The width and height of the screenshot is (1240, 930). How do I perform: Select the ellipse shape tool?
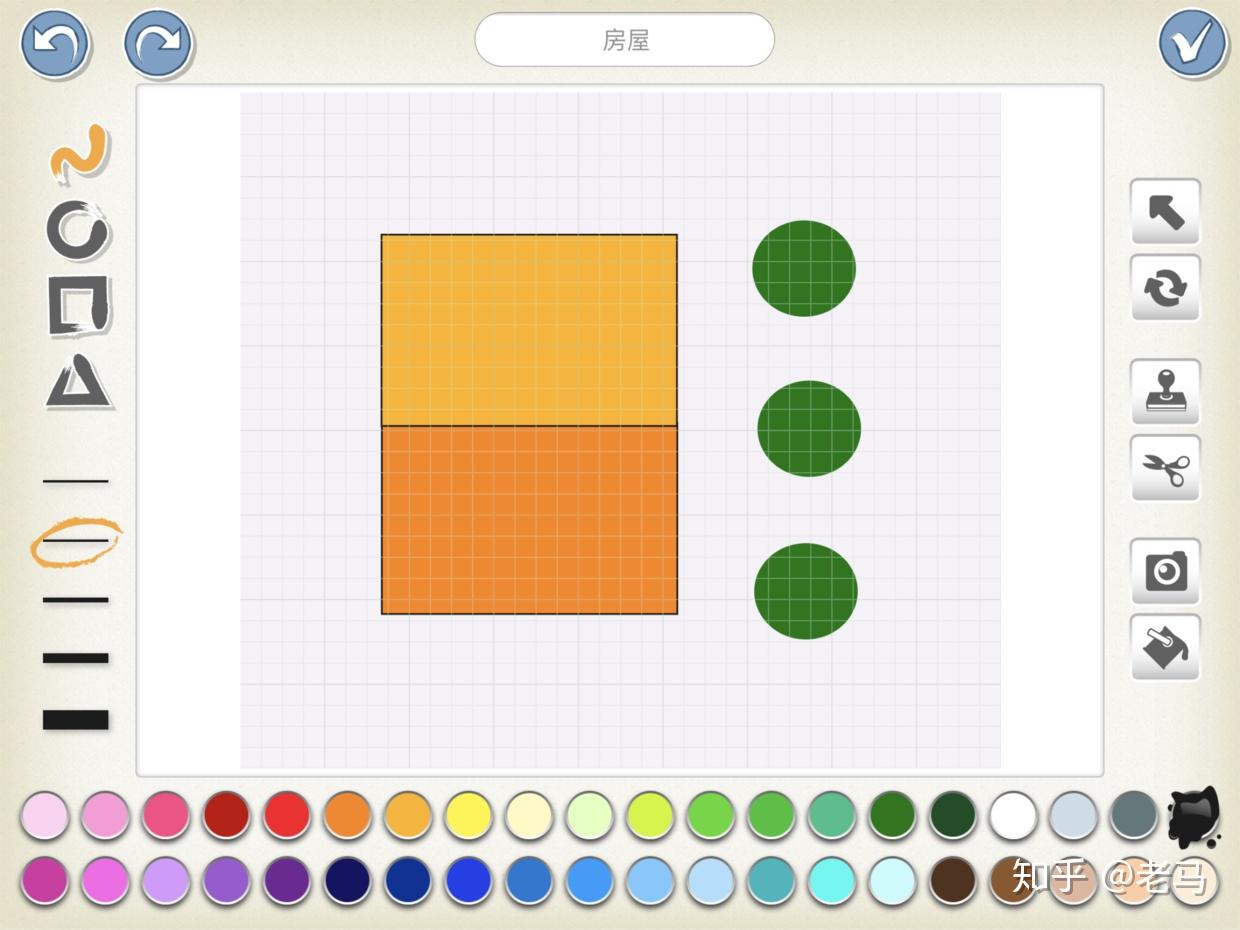78,230
